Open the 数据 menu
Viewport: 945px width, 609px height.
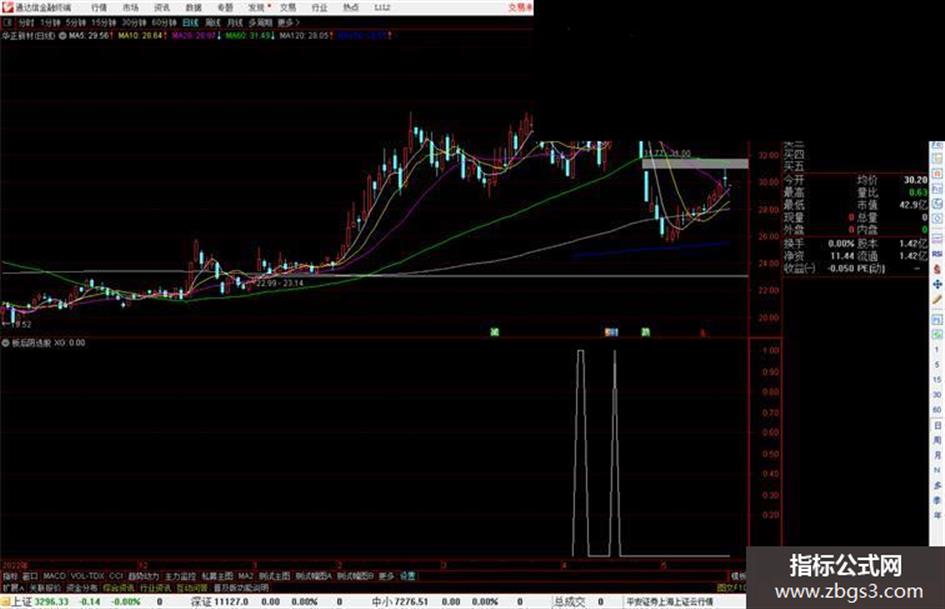coord(193,7)
